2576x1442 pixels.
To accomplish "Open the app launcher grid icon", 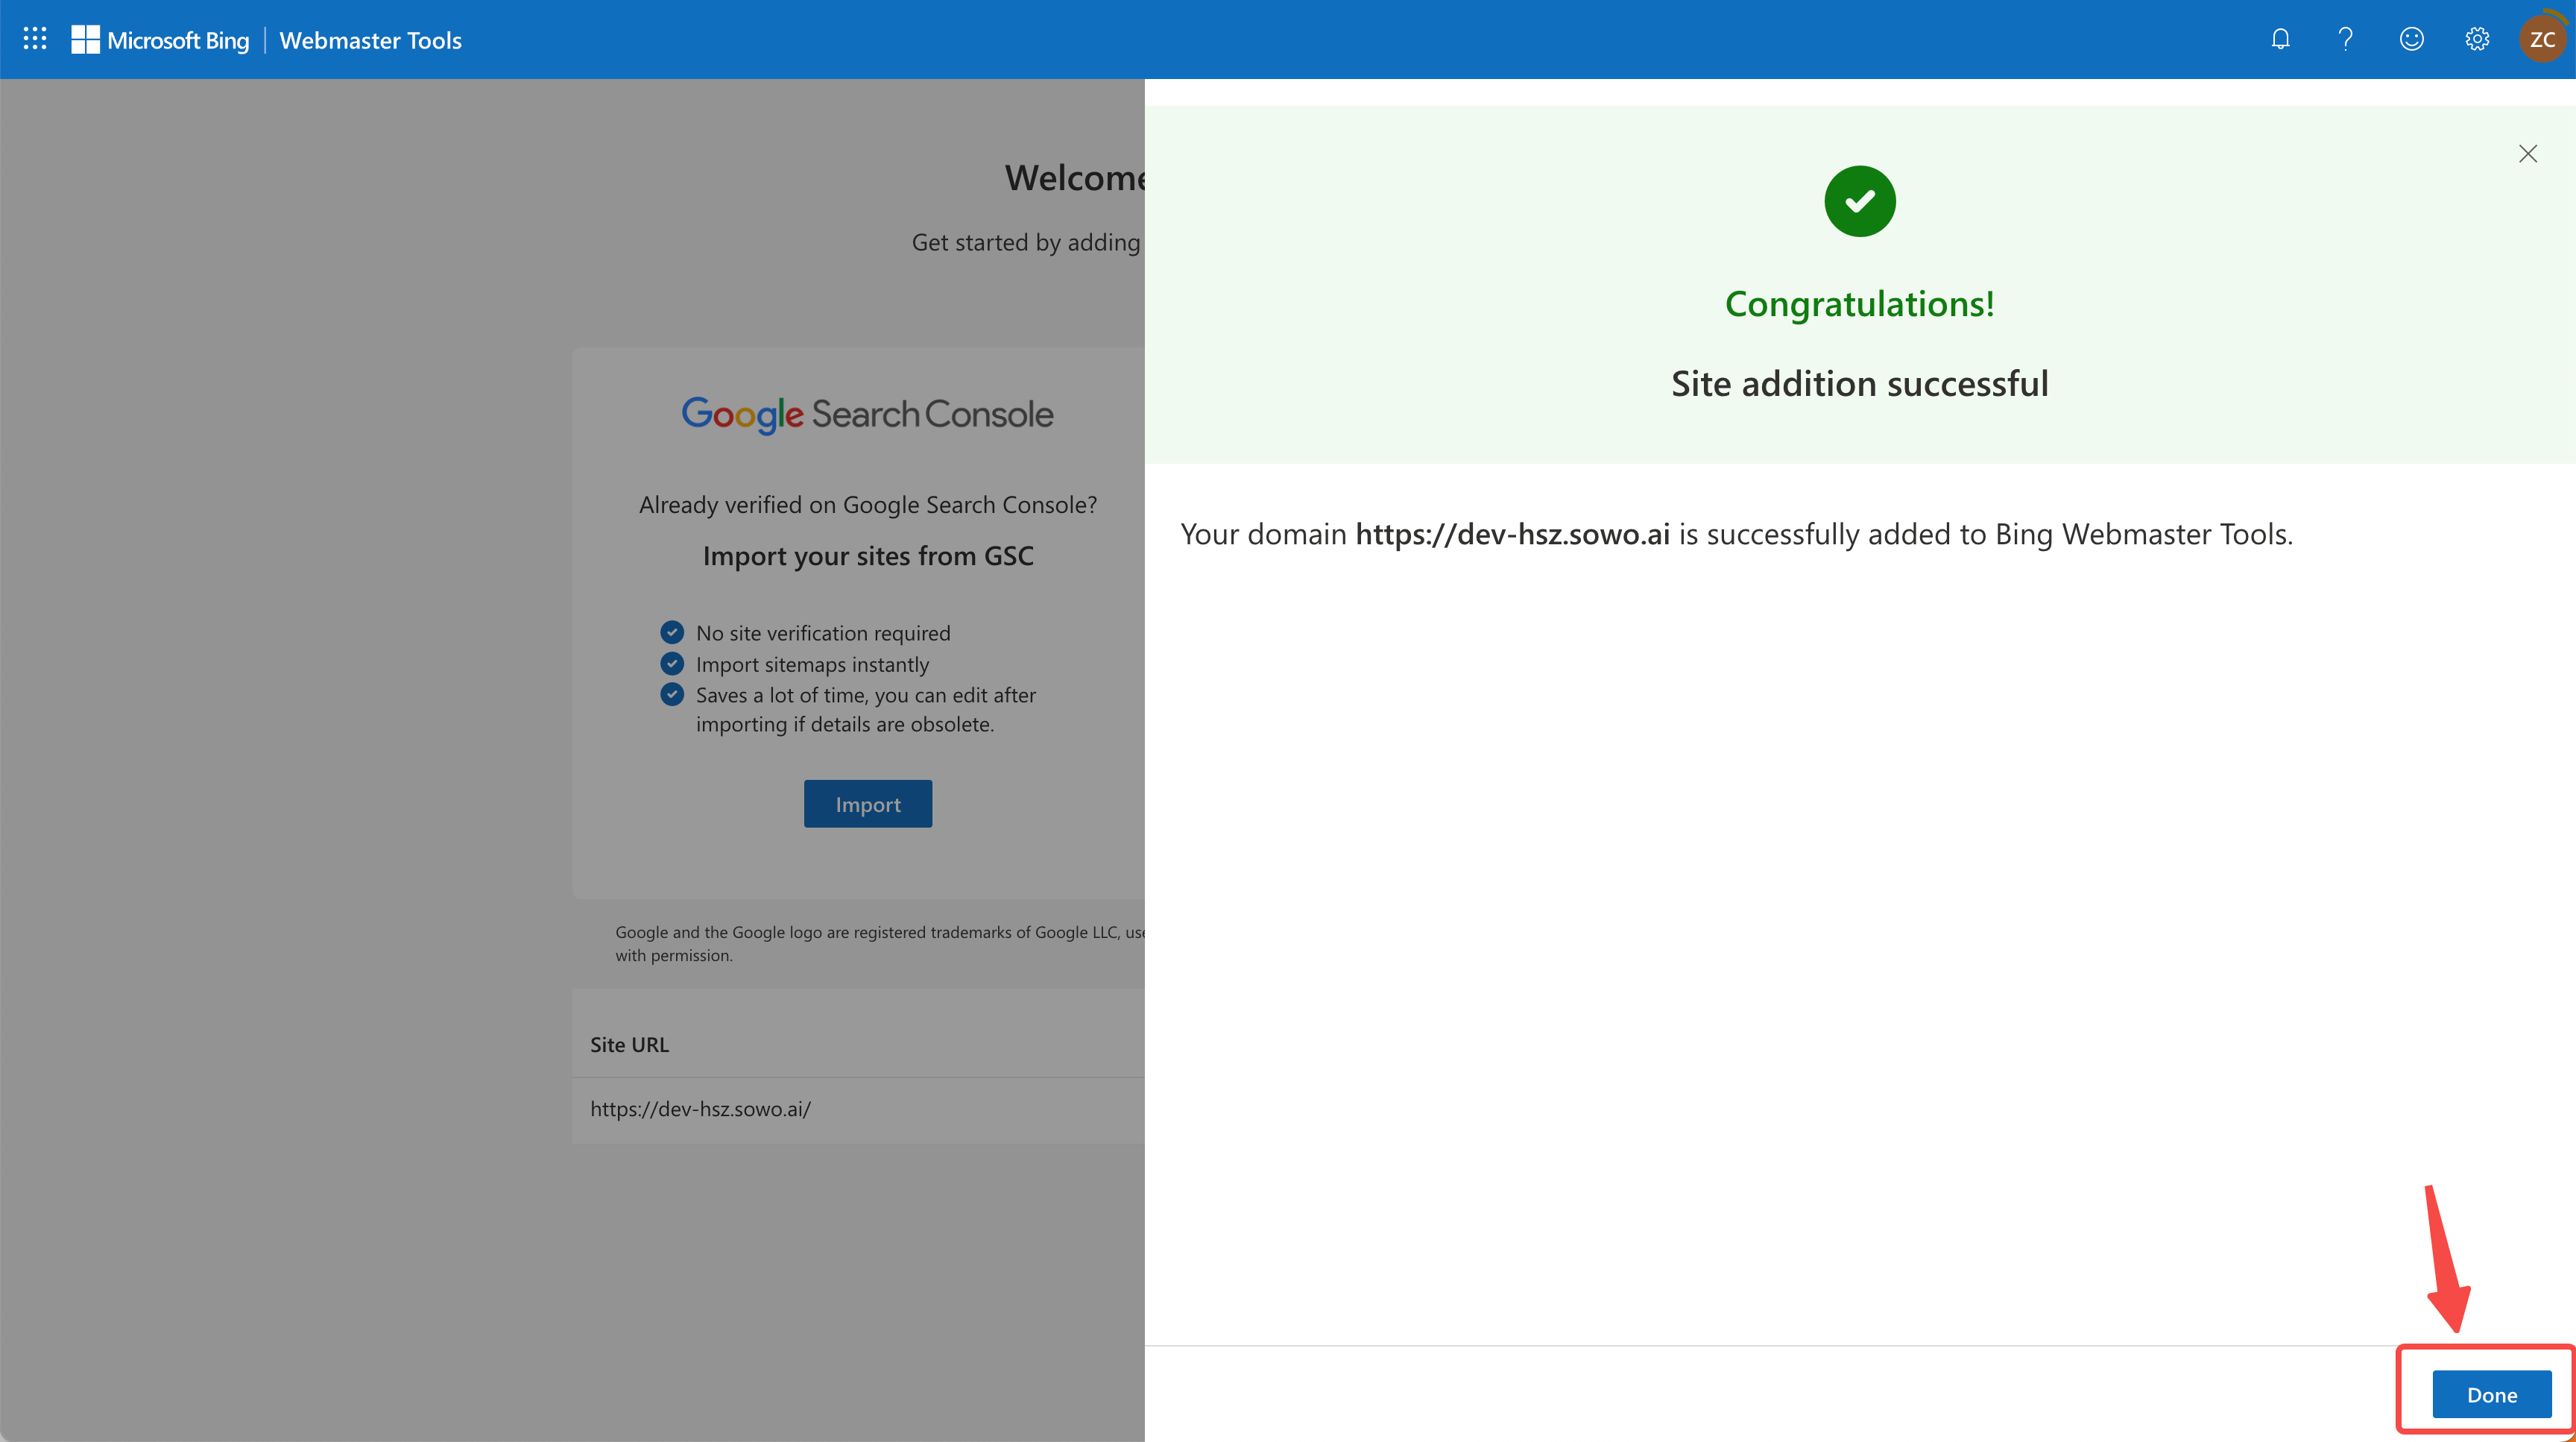I will click(35, 39).
